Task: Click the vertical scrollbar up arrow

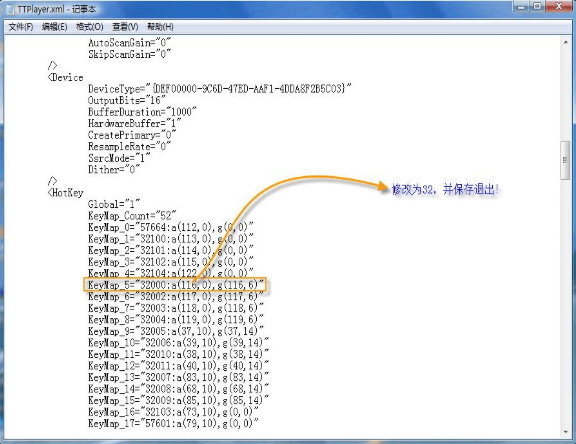Action: 565,42
